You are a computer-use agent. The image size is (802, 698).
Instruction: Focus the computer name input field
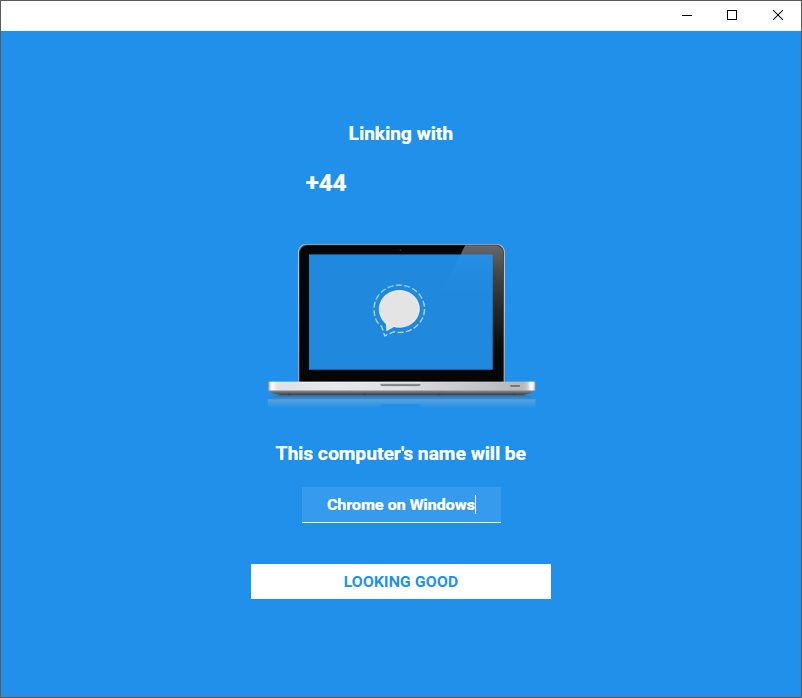[x=401, y=505]
